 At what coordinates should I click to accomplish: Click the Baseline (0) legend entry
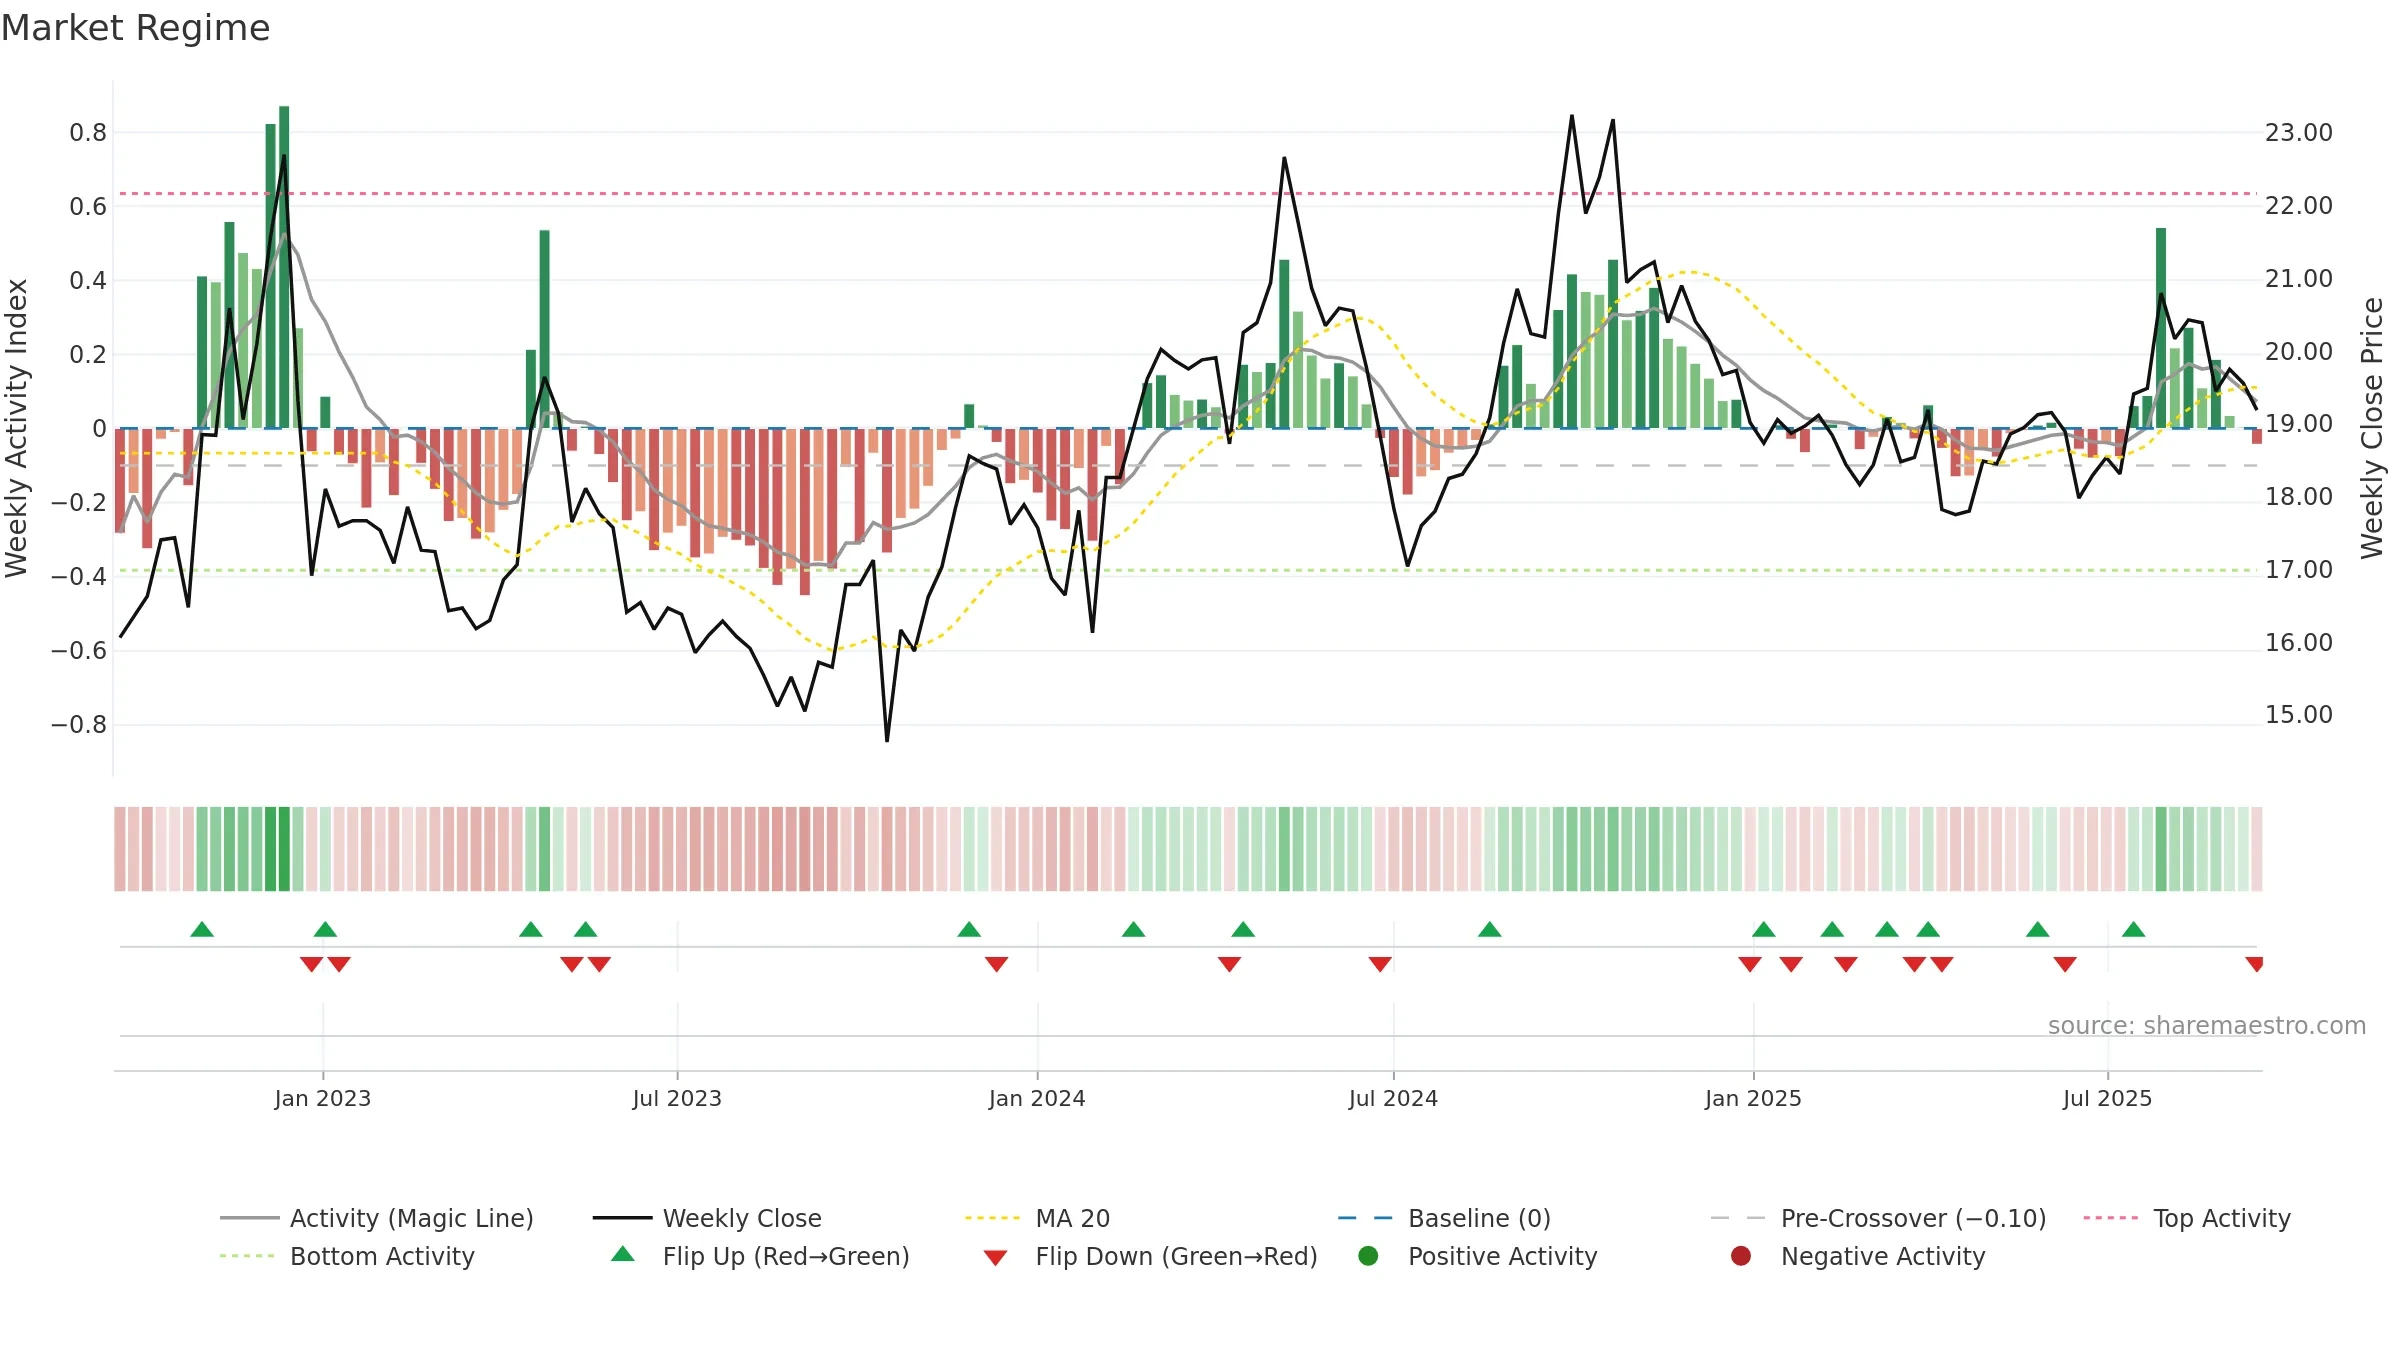coord(1444,1218)
